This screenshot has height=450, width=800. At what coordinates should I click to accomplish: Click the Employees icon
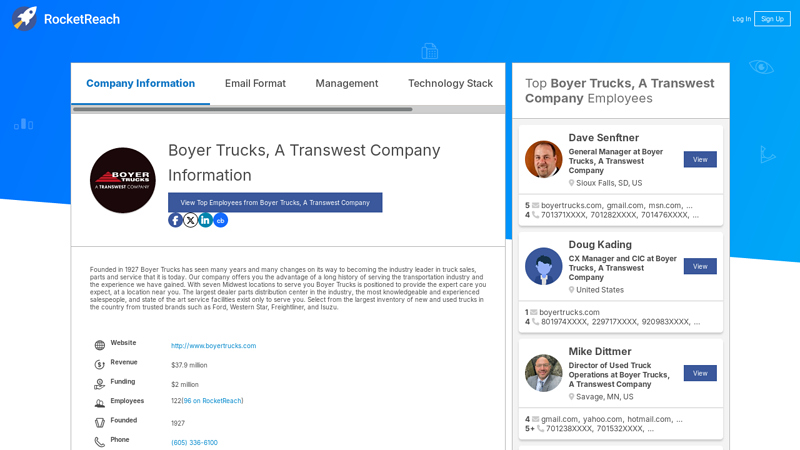(99, 403)
